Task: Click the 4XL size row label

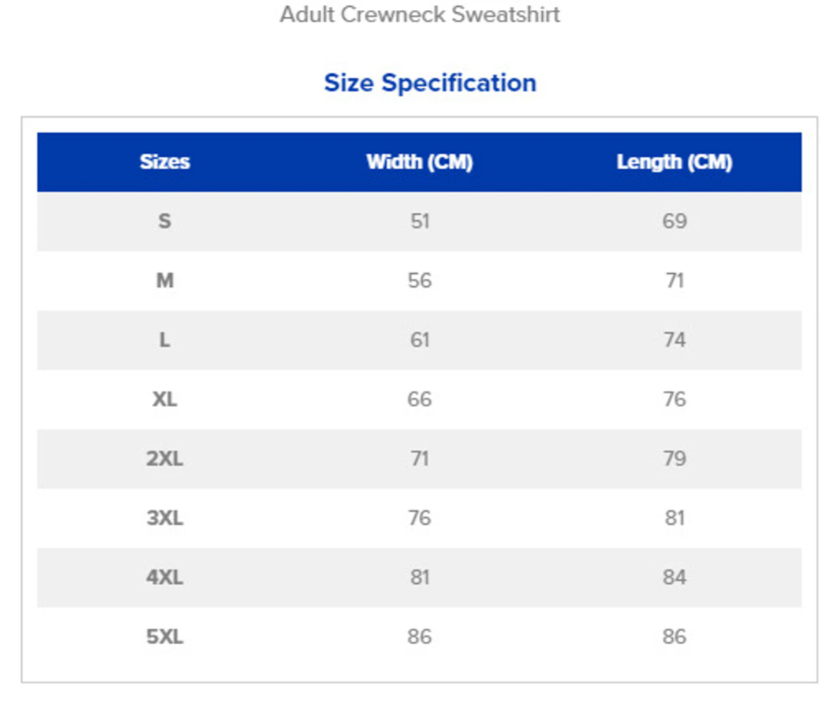Action: [x=165, y=577]
